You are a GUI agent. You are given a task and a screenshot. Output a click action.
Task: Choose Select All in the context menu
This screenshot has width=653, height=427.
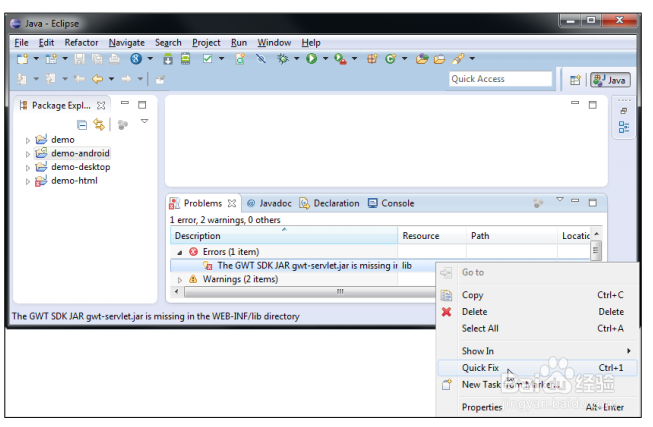[537, 328]
